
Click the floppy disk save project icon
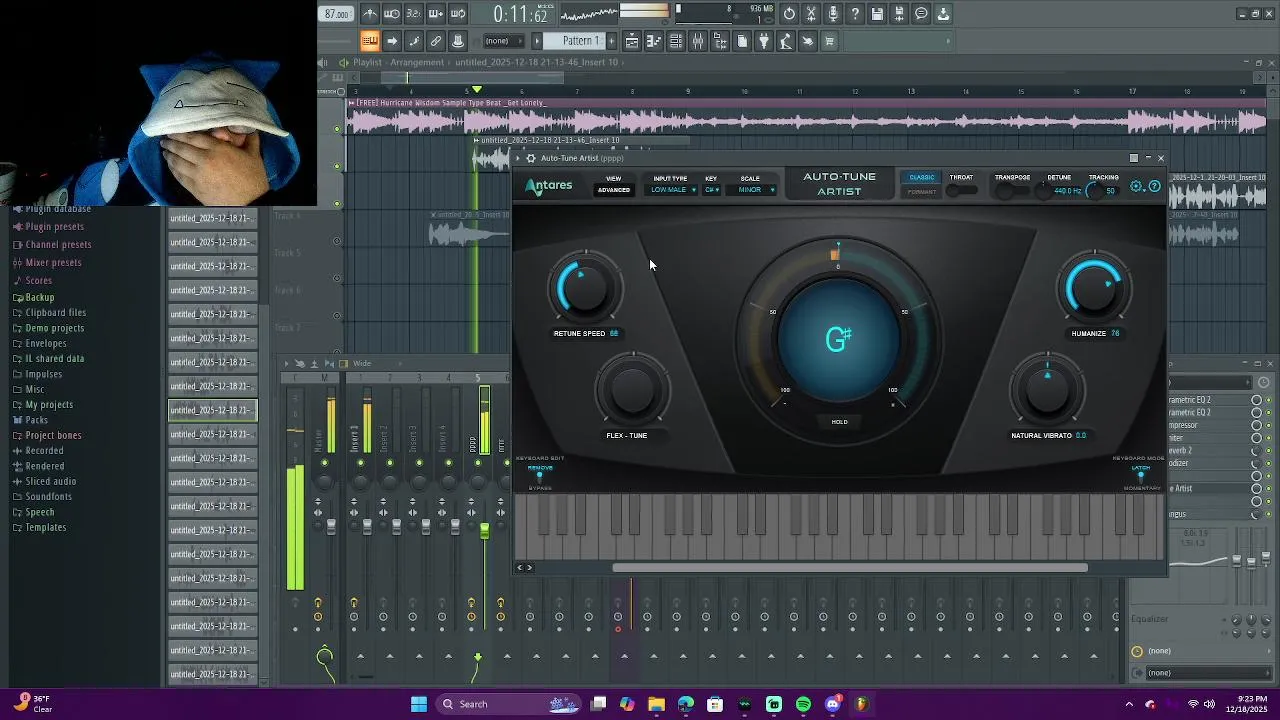(877, 14)
